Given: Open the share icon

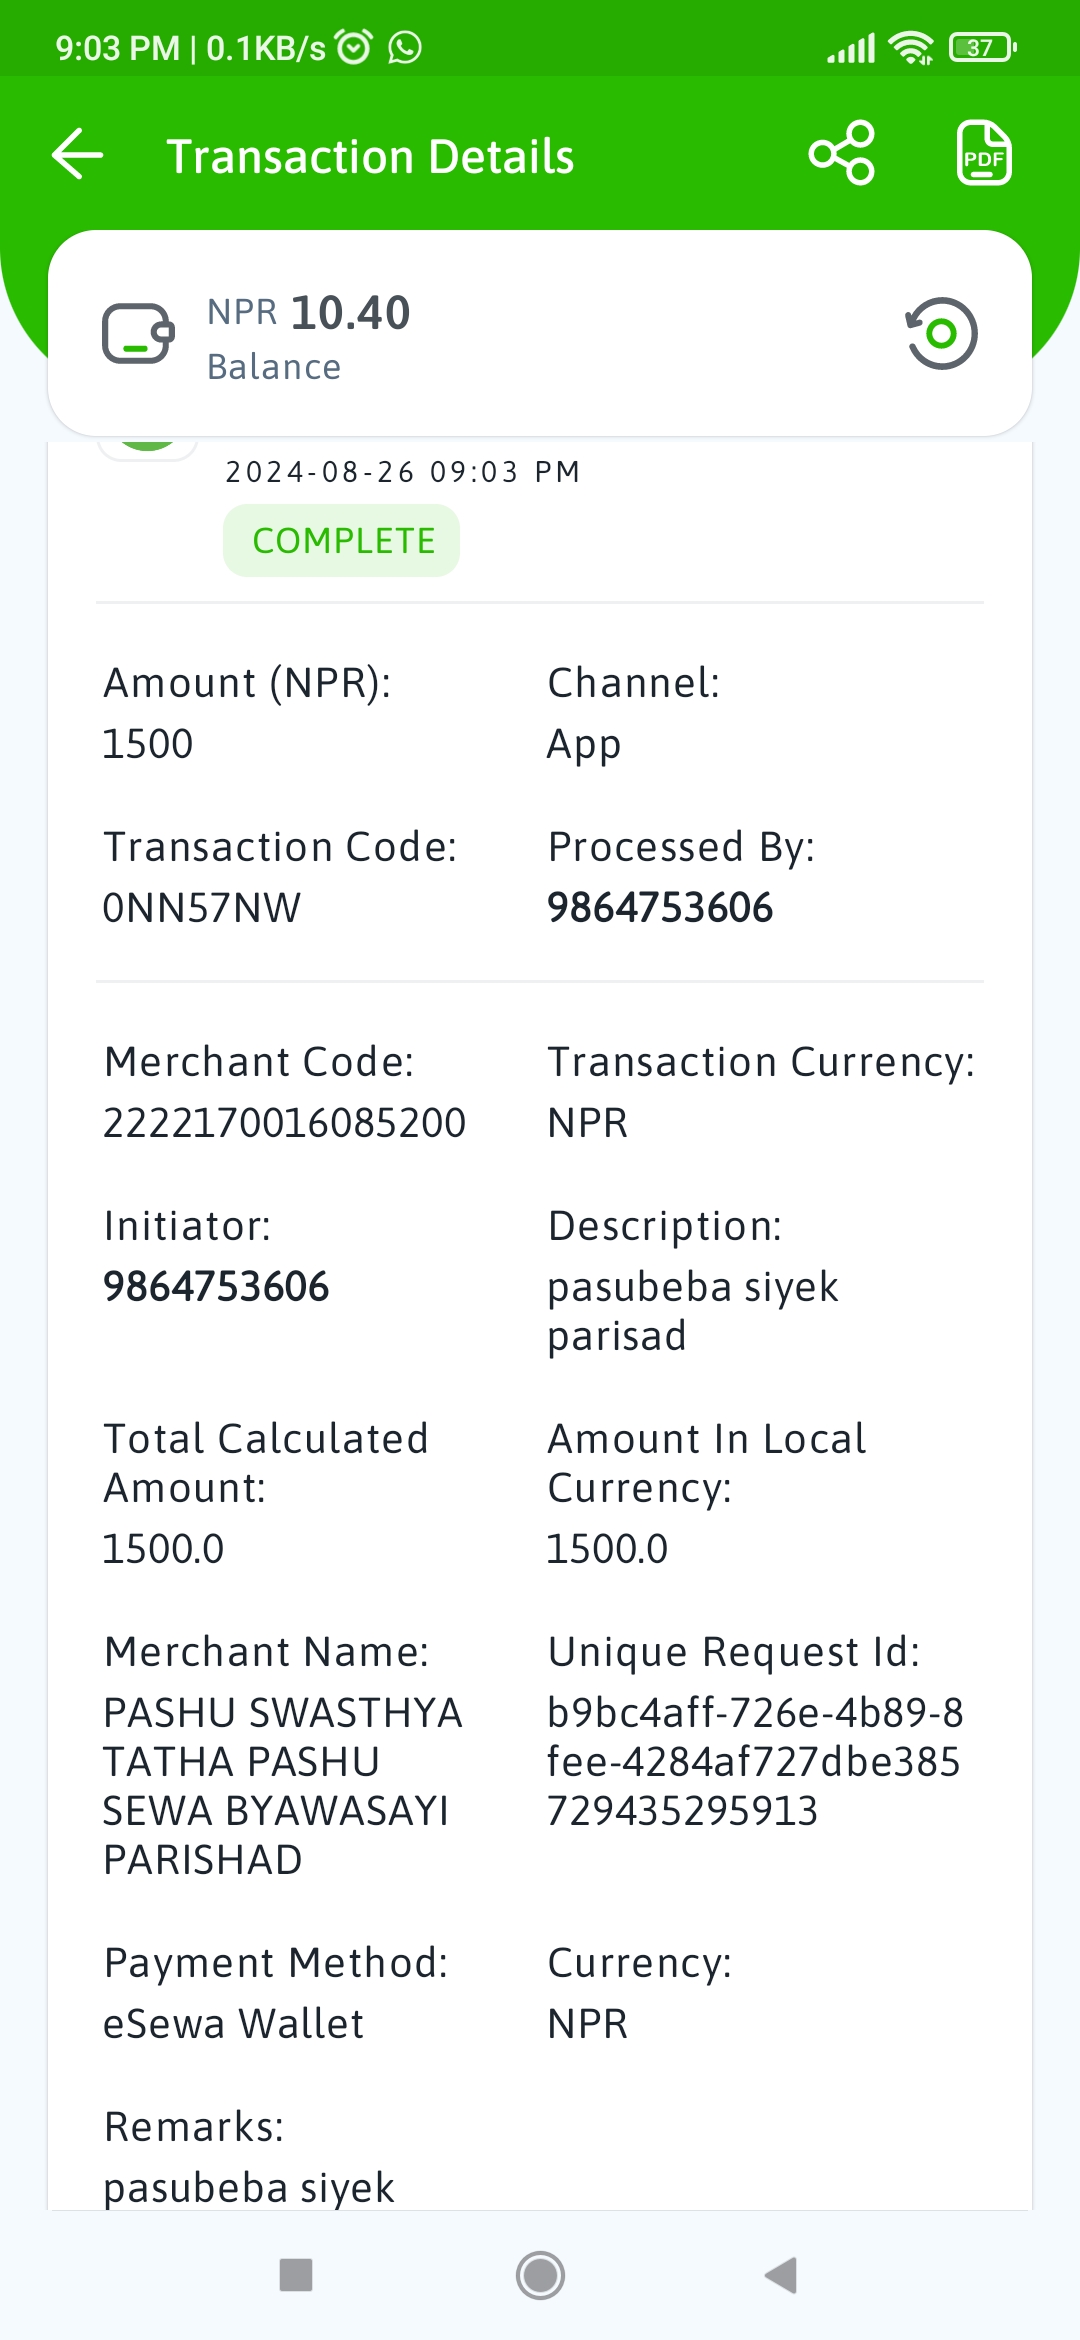Looking at the screenshot, I should coord(842,153).
